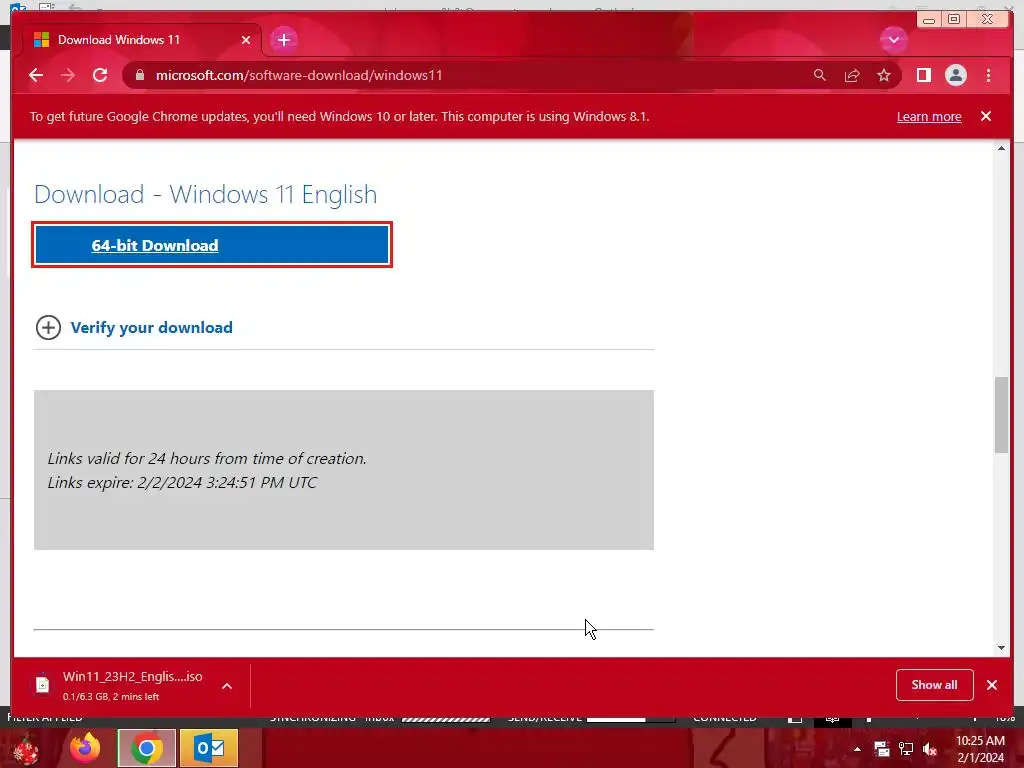Click Verify your download text link
Viewport: 1024px width, 768px height.
tap(152, 327)
